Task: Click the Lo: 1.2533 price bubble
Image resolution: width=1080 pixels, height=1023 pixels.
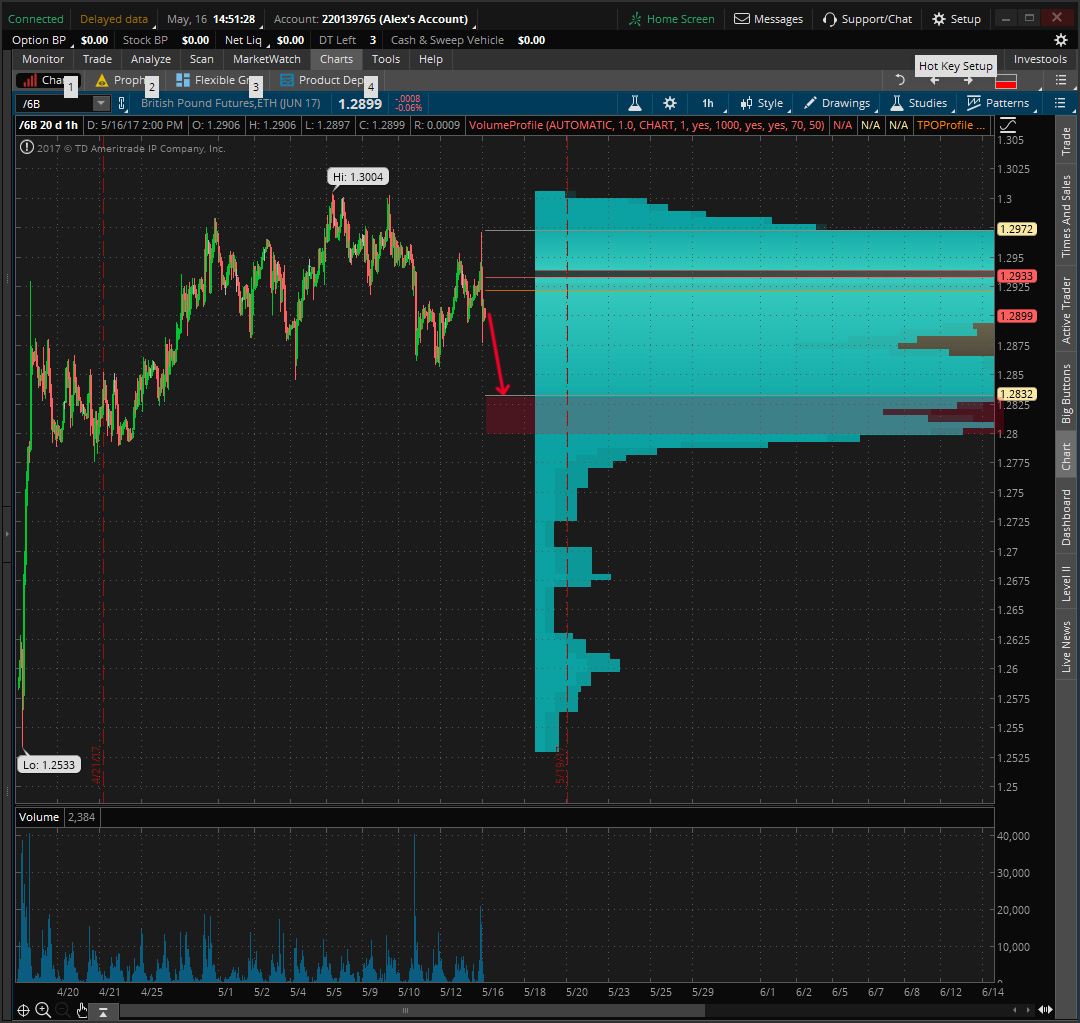Action: point(49,765)
